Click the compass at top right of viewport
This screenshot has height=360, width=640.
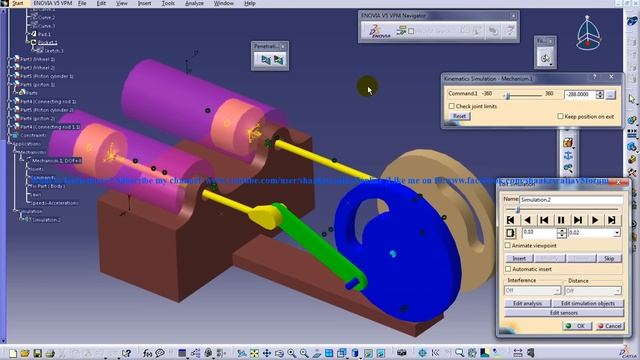588,33
